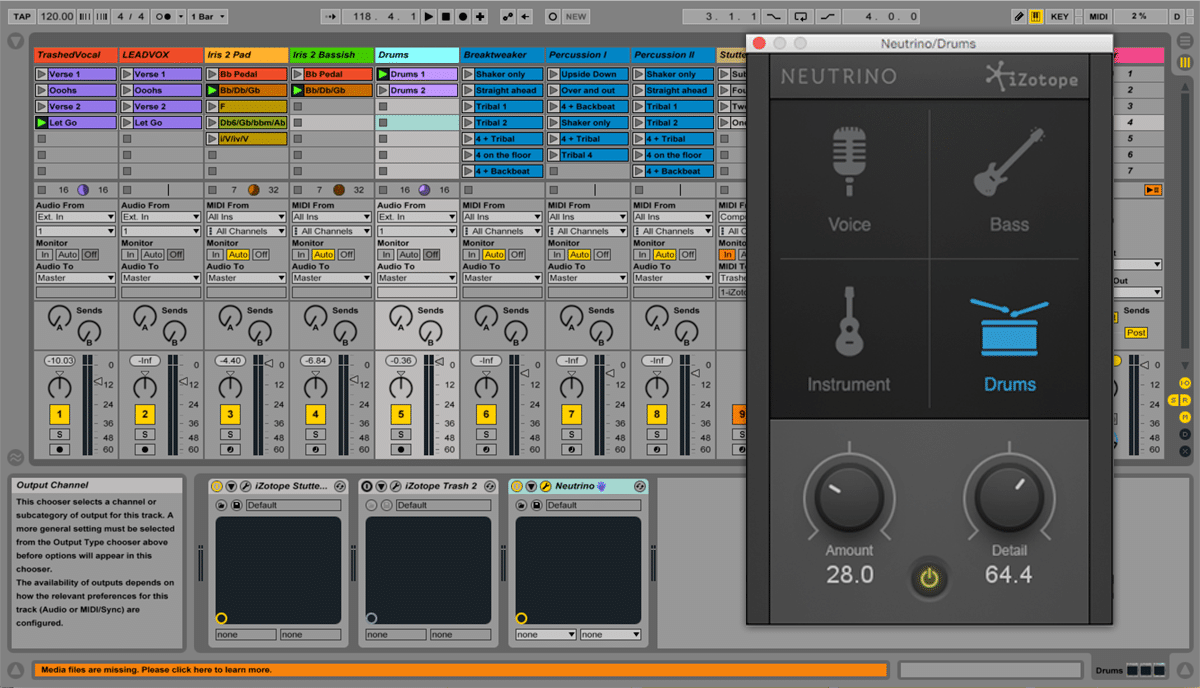Click the Send A knob on TrashedVocal
This screenshot has width=1200, height=688.
pos(58,319)
